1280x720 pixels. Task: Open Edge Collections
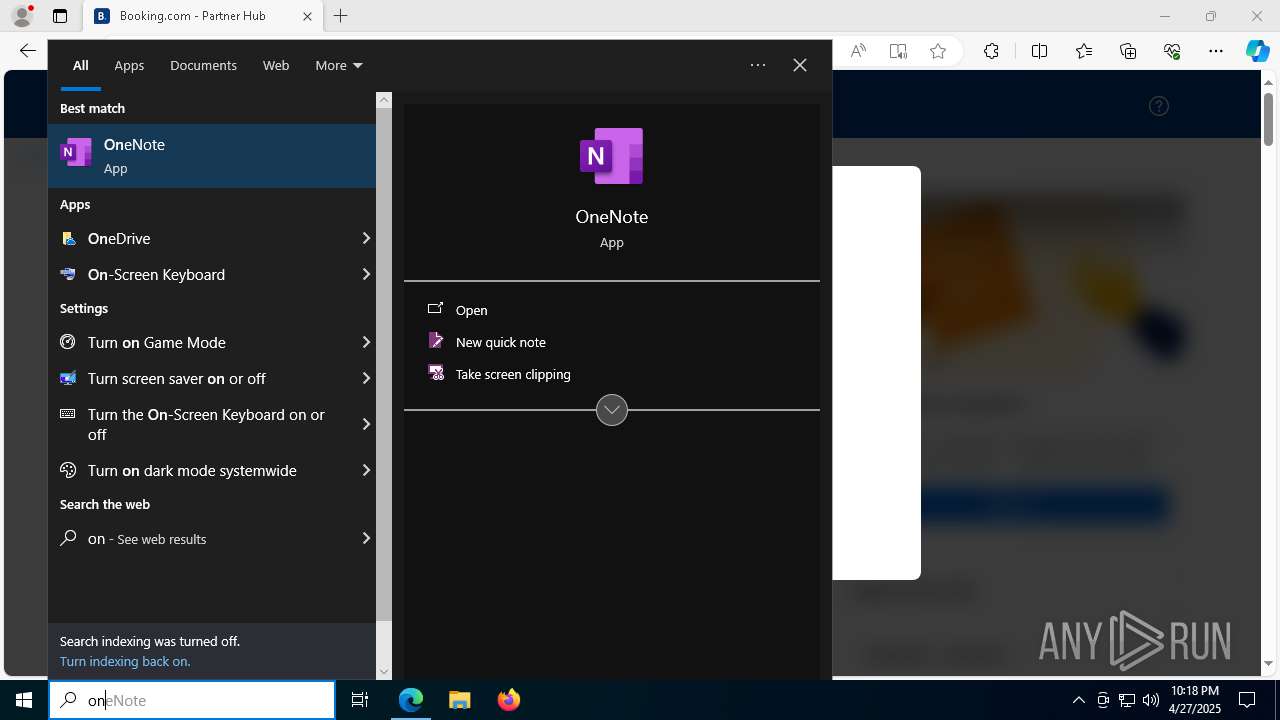pos(1128,51)
